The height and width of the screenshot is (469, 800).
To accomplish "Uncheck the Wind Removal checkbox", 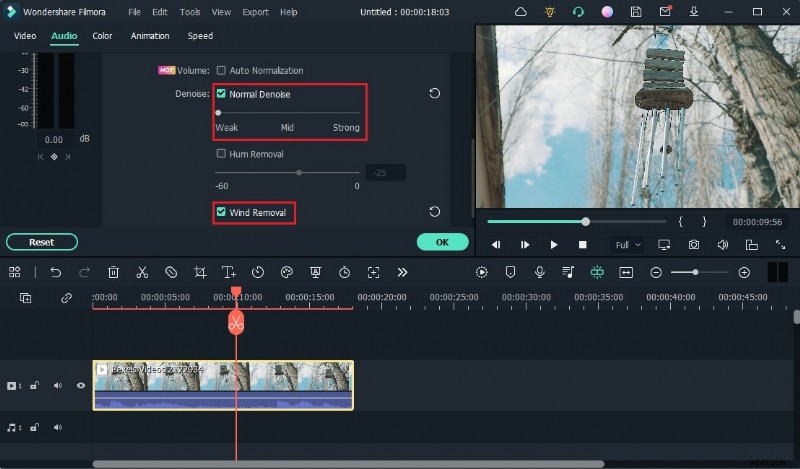I will [221, 212].
